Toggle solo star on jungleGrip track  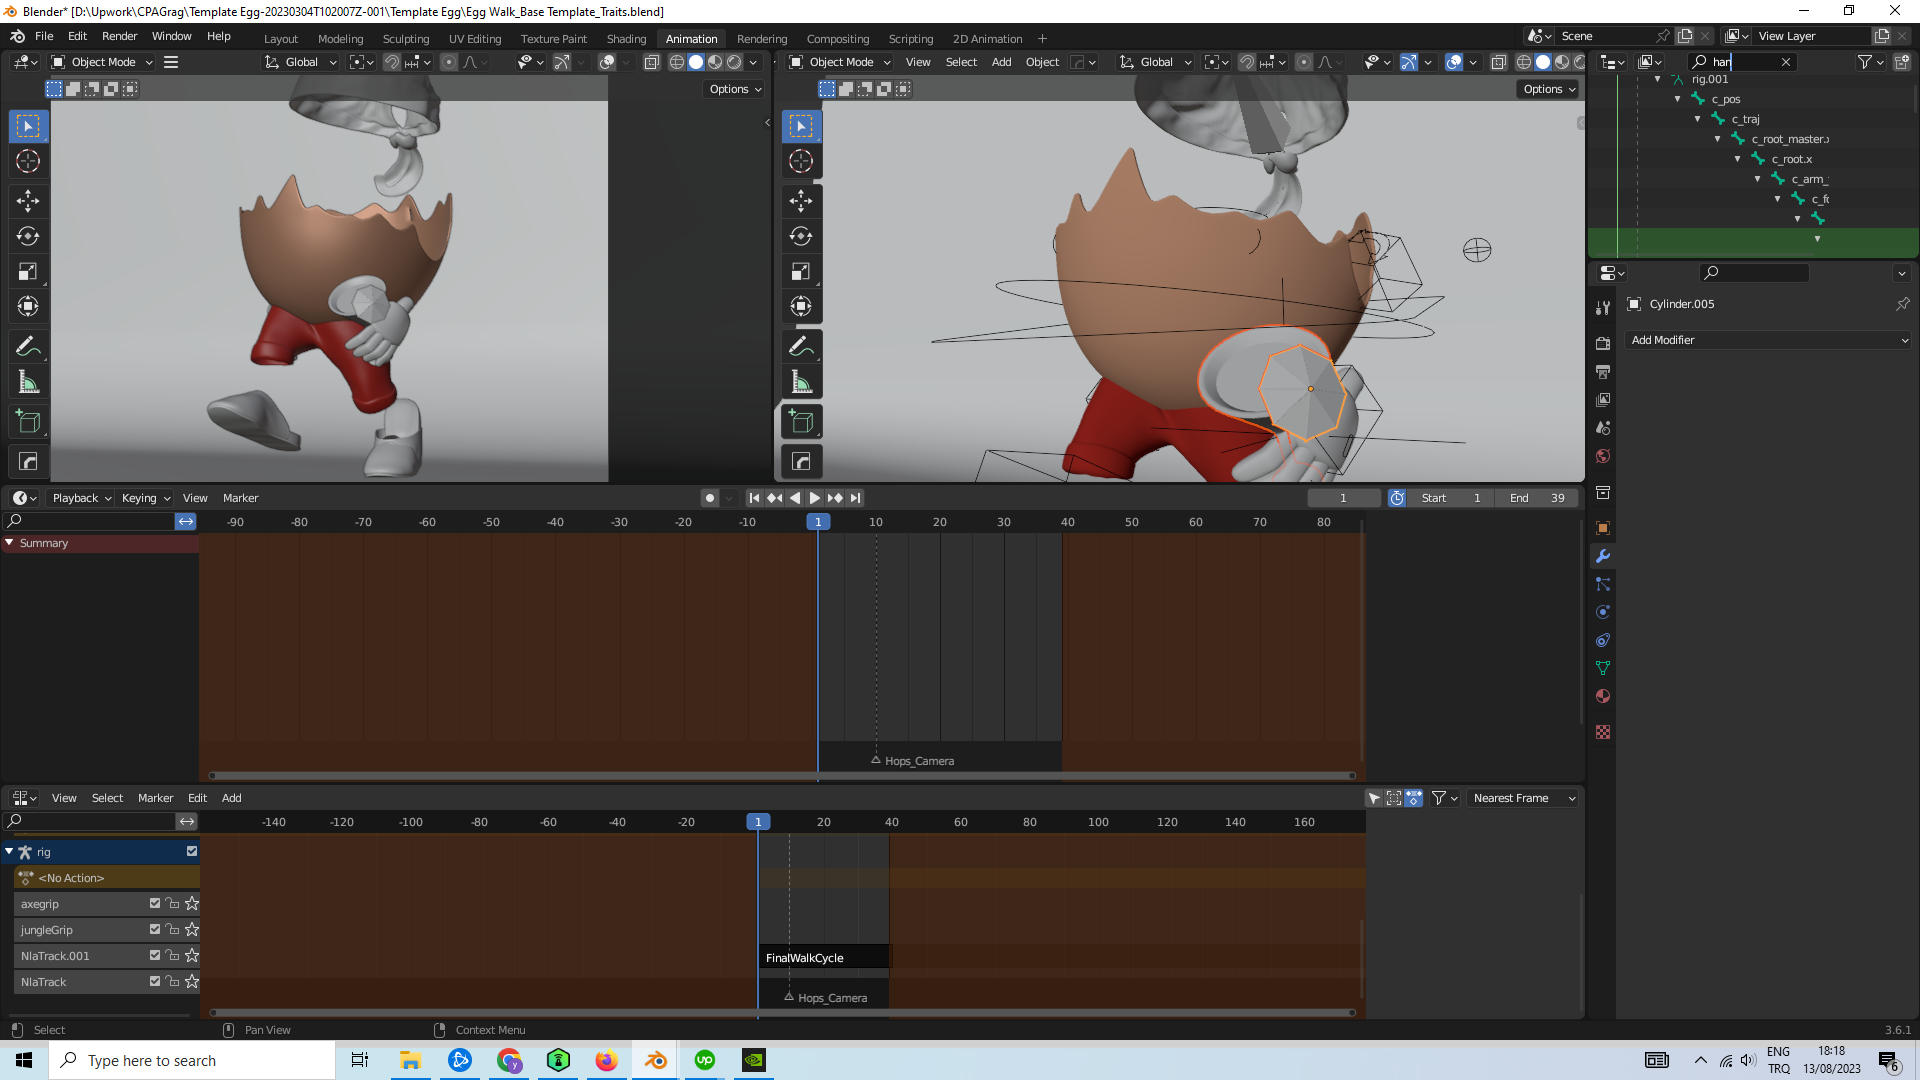192,929
